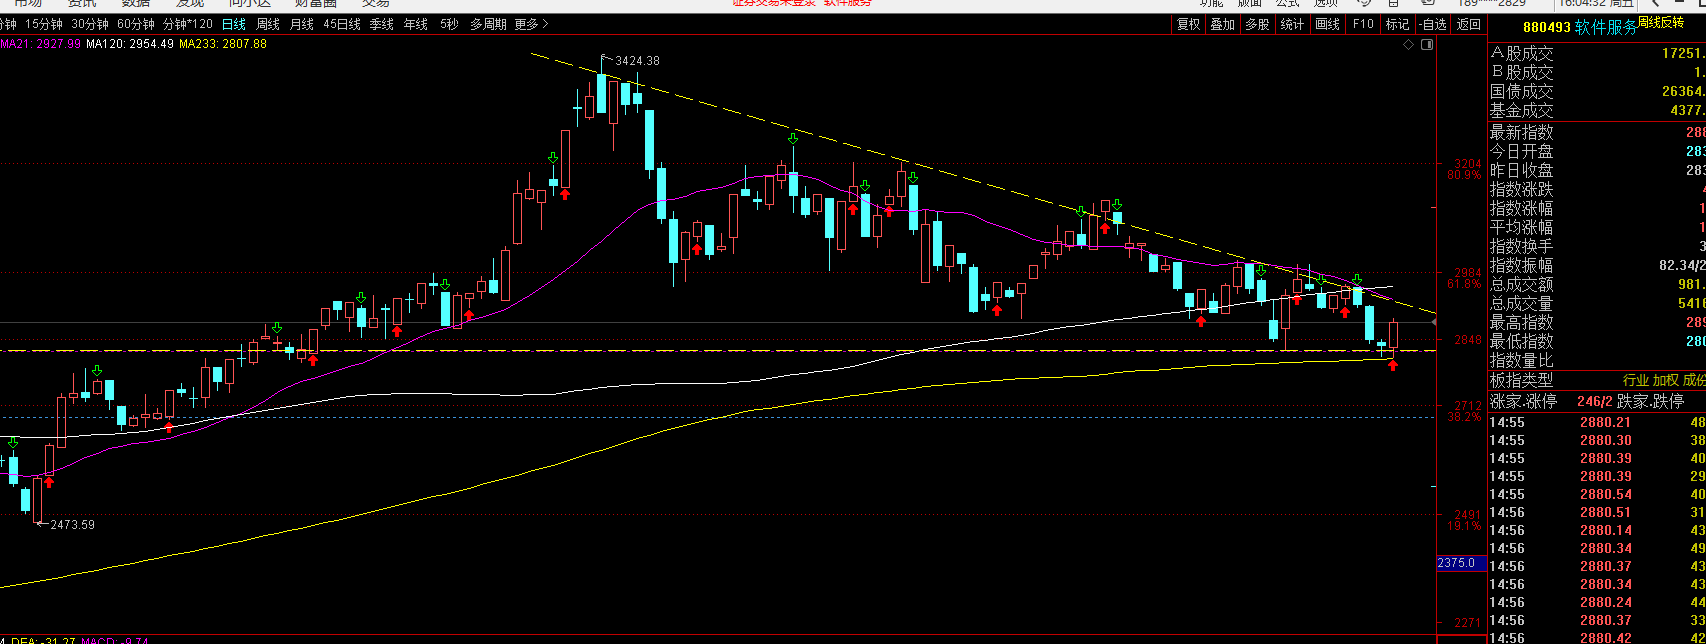Click the 板指类型 row

point(1597,381)
